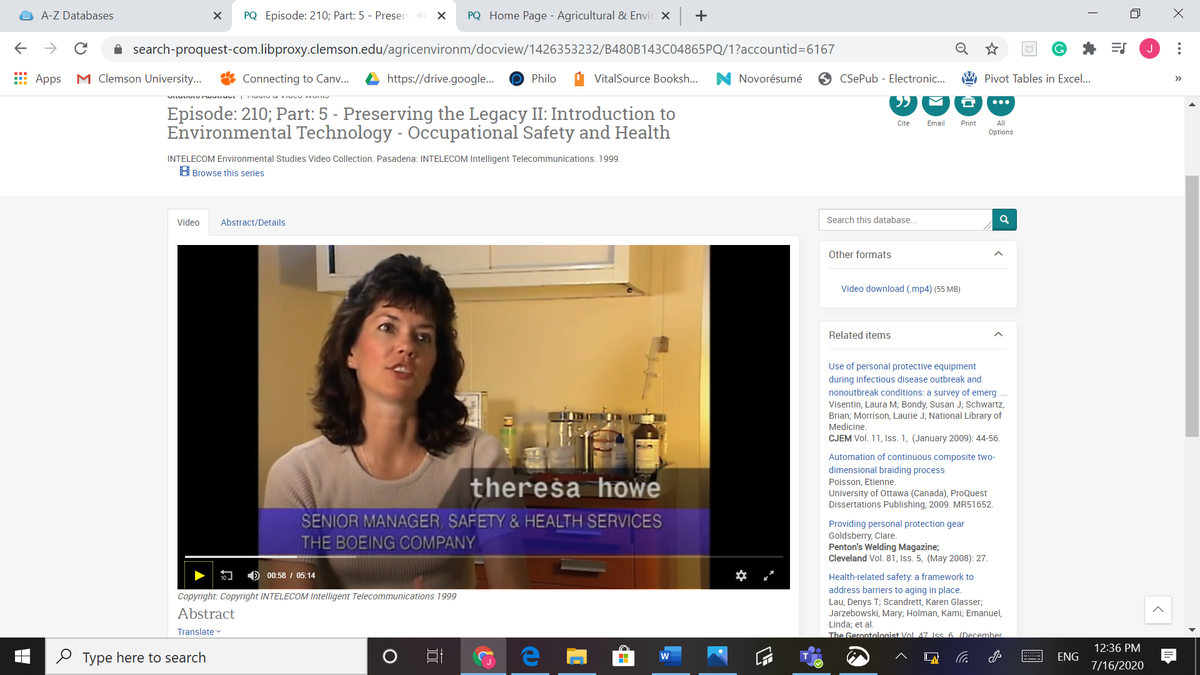Bookmark this page with star icon
Screen dimensions: 1200x675
coord(992,48)
